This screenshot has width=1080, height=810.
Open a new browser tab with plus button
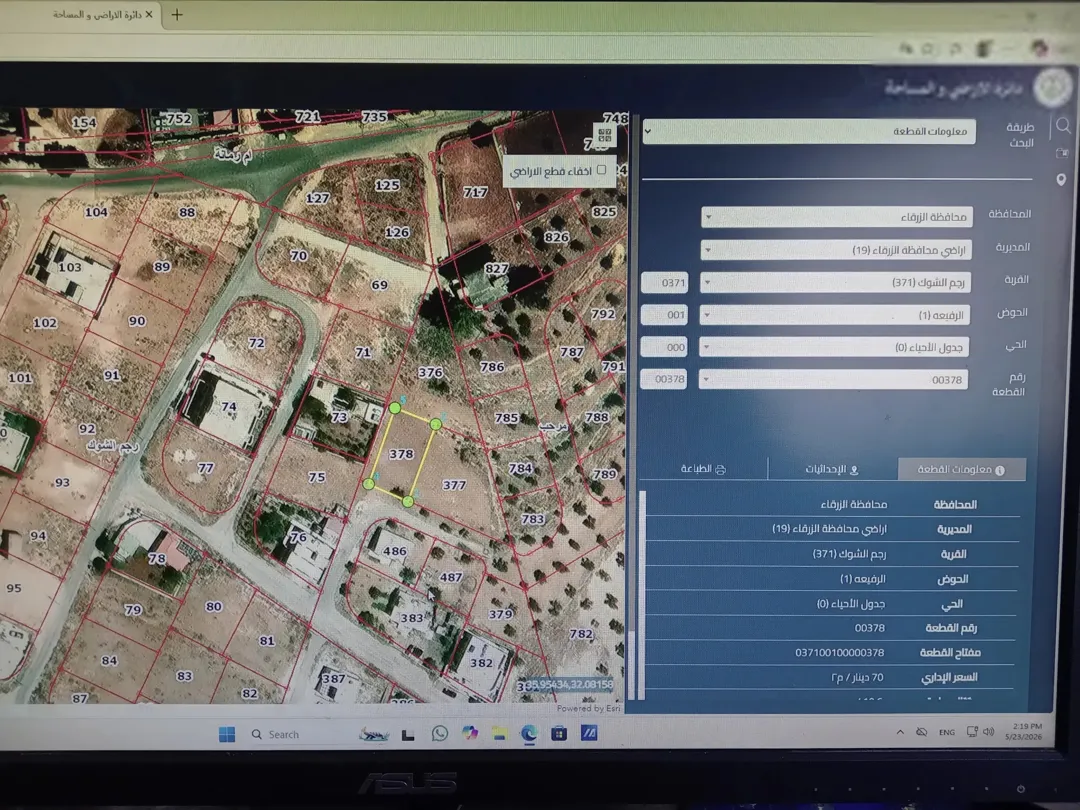point(177,14)
